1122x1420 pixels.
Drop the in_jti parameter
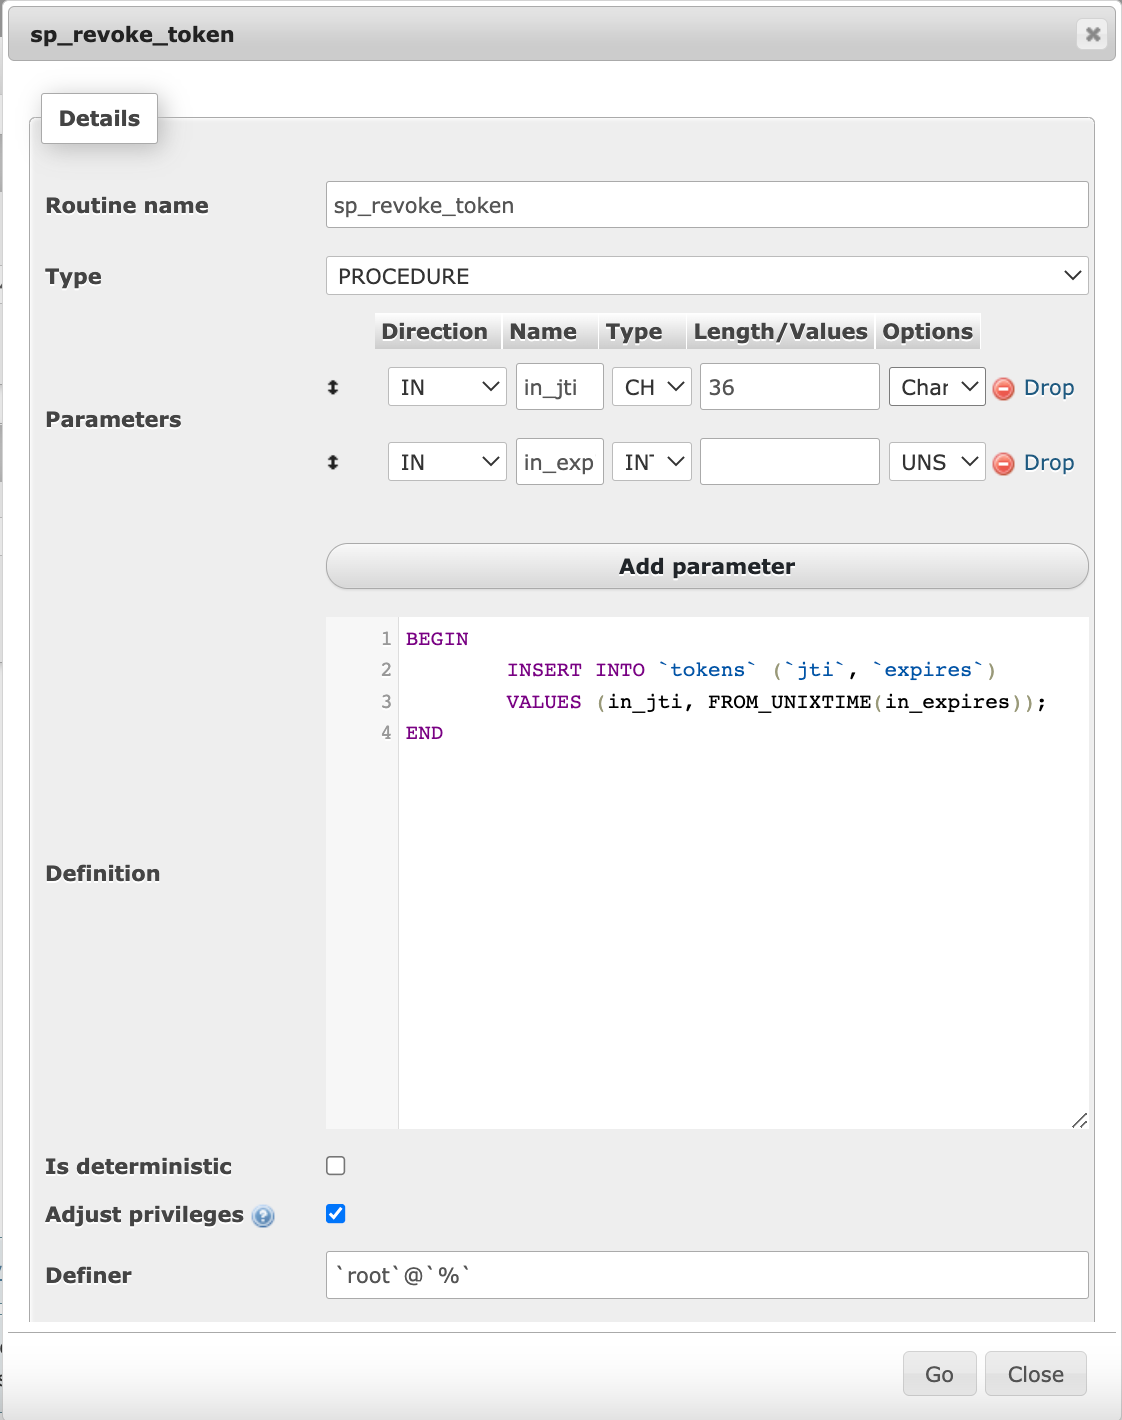click(1035, 388)
